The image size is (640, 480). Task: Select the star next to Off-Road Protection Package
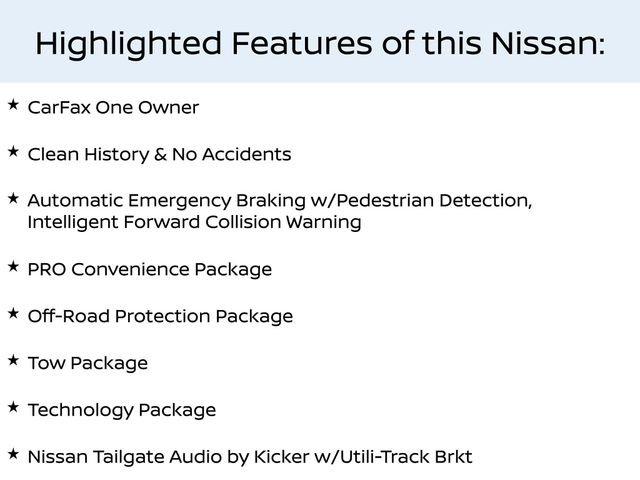12,313
